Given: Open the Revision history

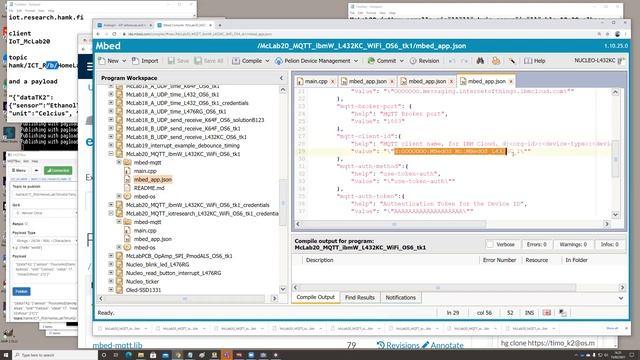Looking at the screenshot, I should coord(424,61).
